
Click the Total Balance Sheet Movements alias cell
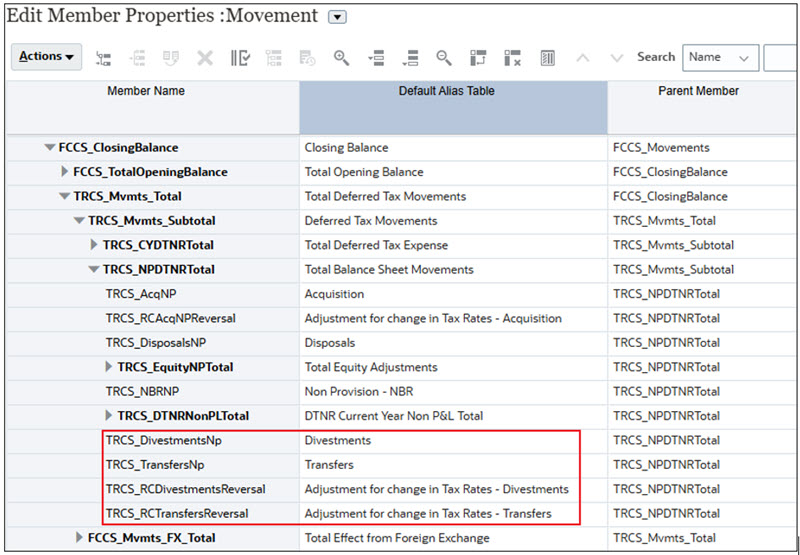[x=454, y=269]
